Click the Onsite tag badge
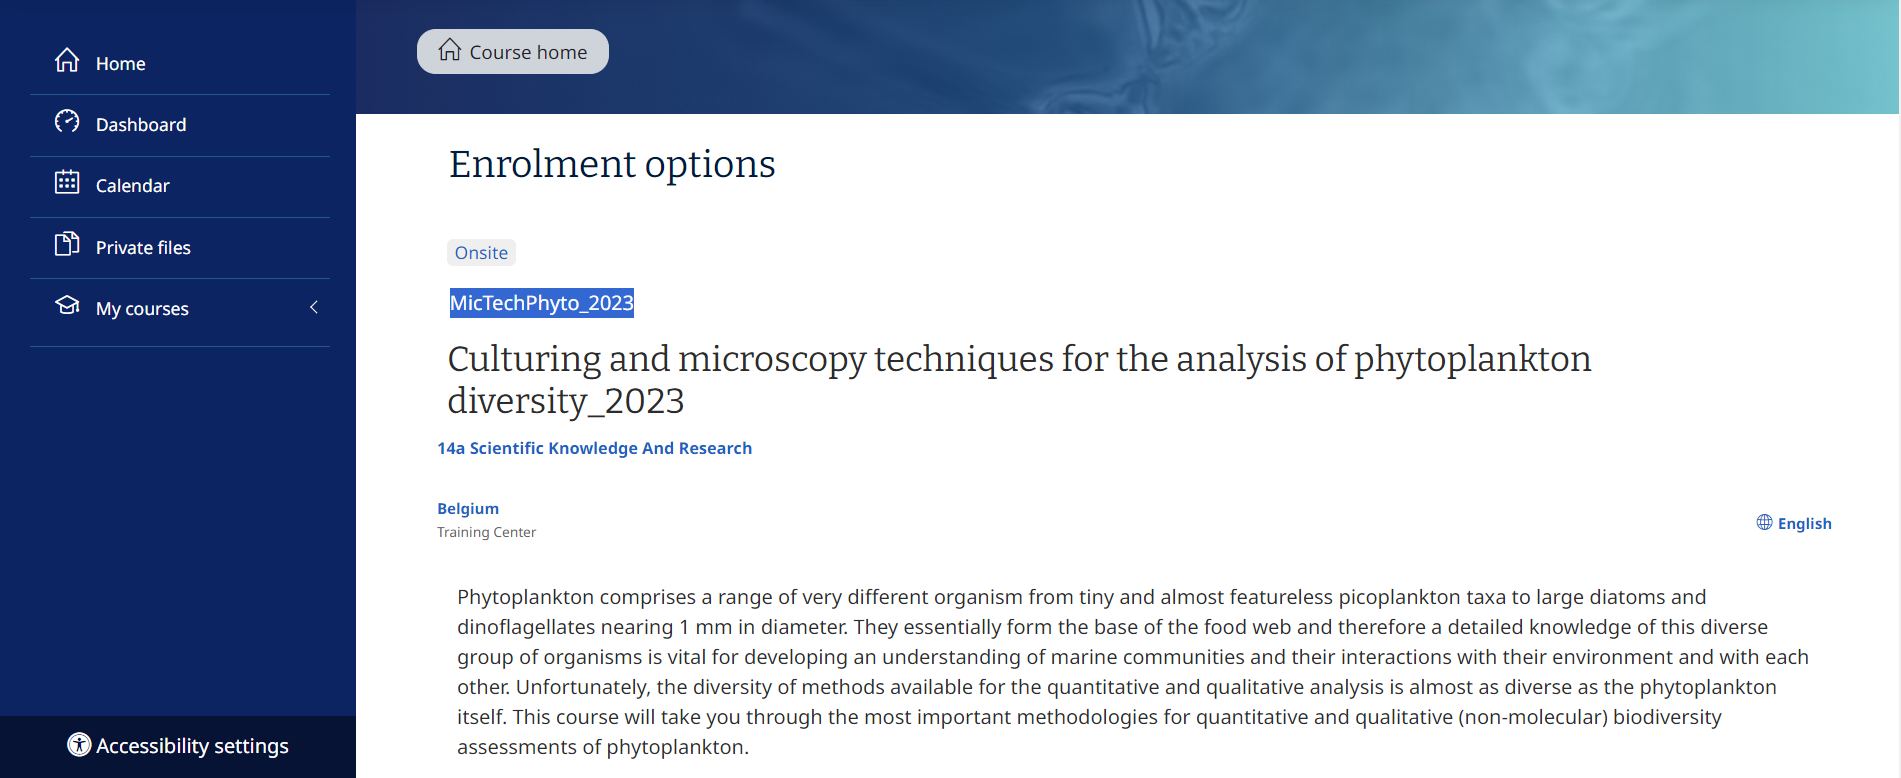This screenshot has width=1901, height=778. (x=481, y=253)
